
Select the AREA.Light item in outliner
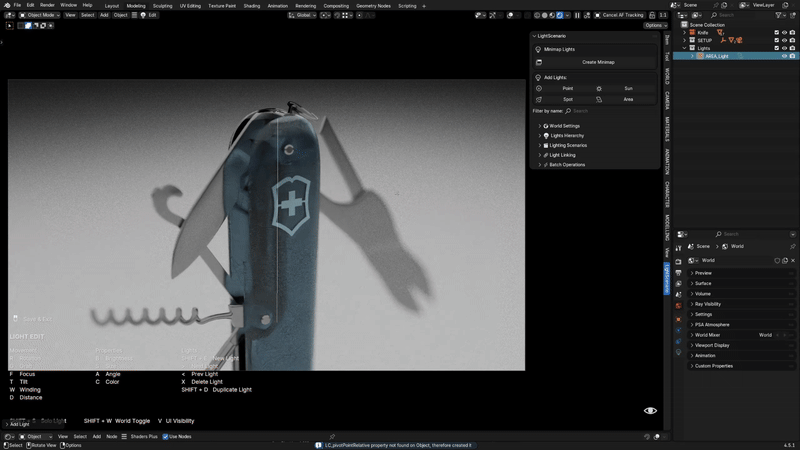coord(716,56)
